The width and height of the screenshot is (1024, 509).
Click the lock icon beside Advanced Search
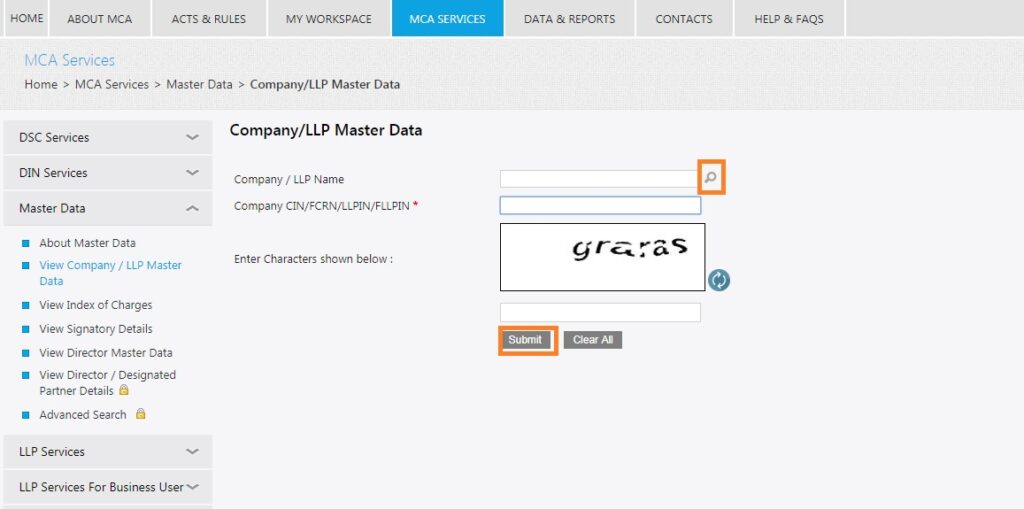[x=140, y=414]
